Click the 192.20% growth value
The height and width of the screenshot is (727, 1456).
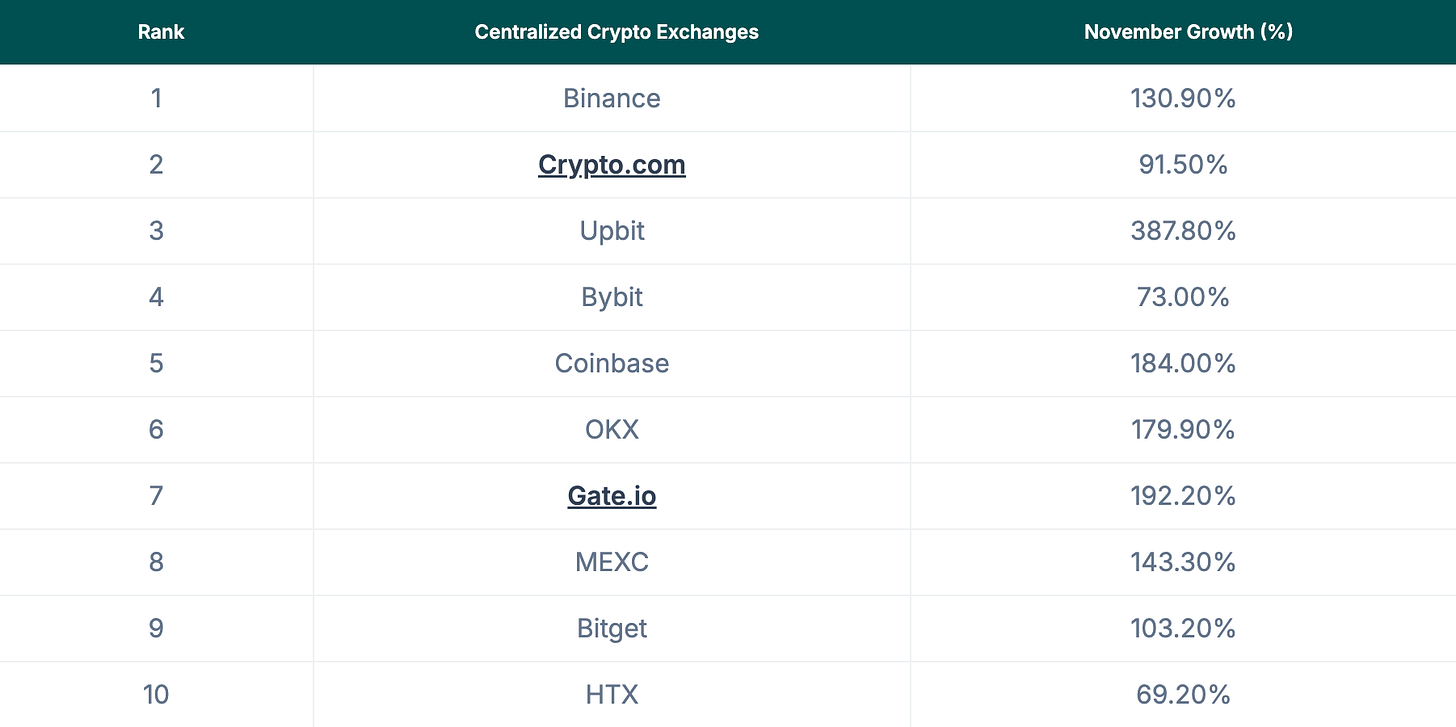[x=1183, y=495]
